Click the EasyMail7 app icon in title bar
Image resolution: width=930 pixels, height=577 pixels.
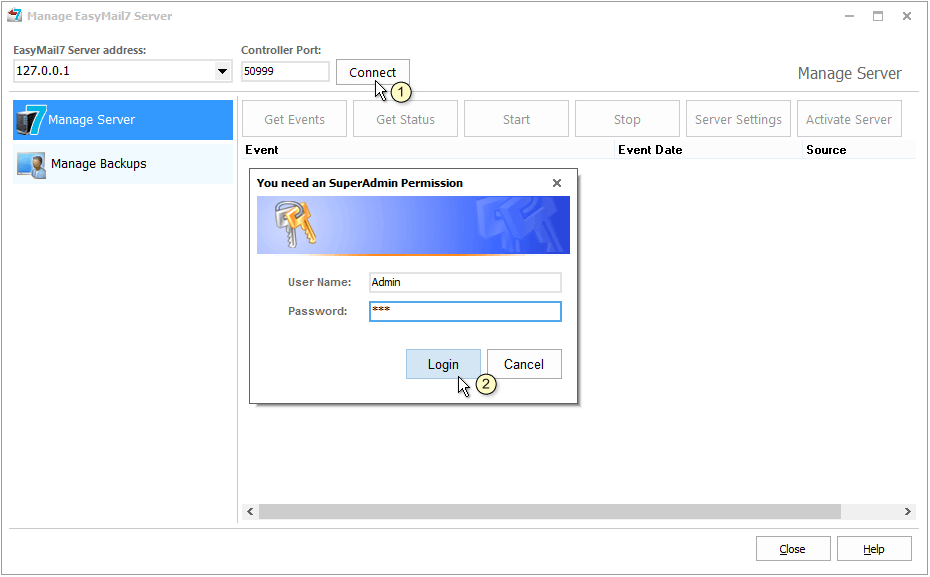[15, 15]
